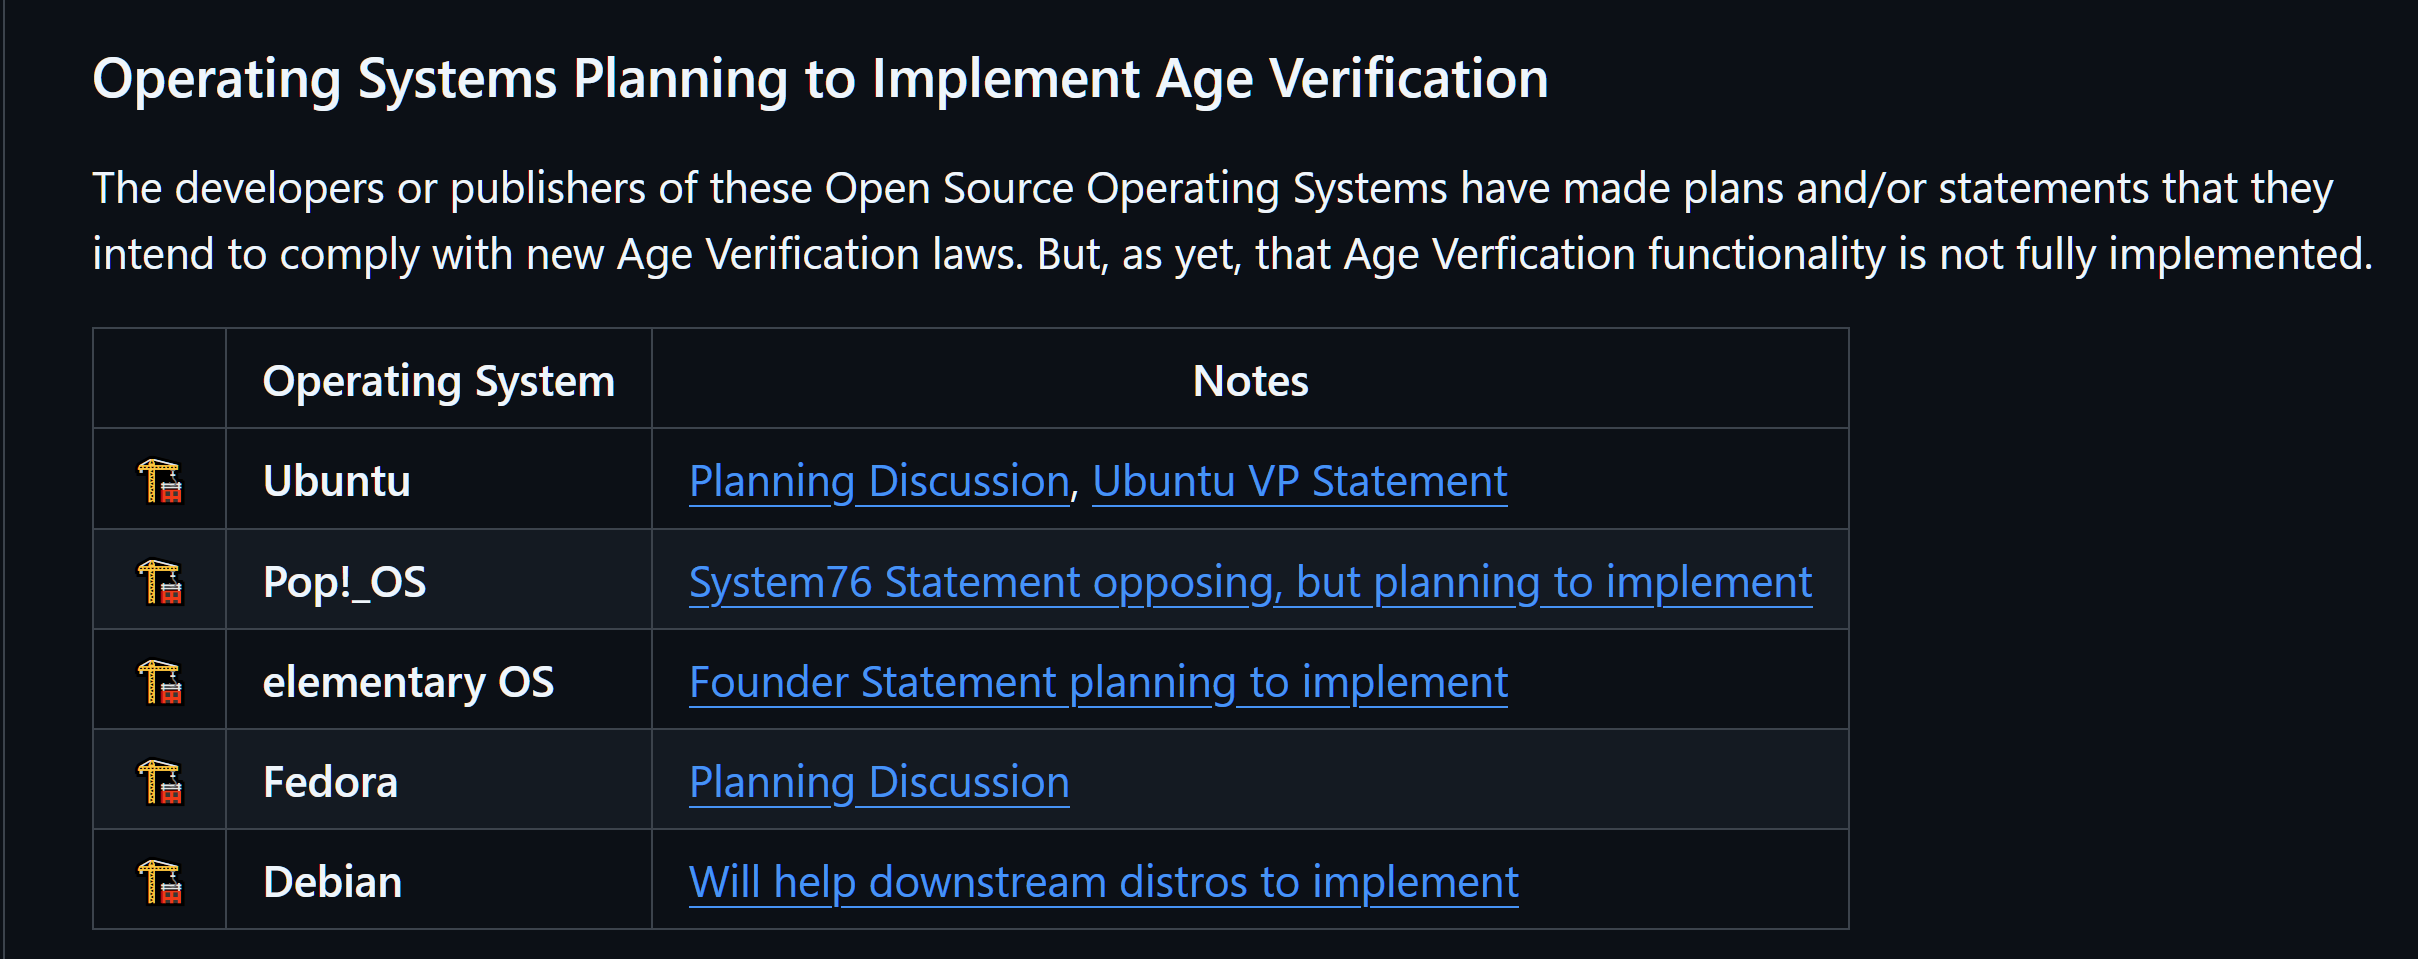Click the Operating Systems Planning to Implement heading
The height and width of the screenshot is (959, 2418).
tap(820, 78)
